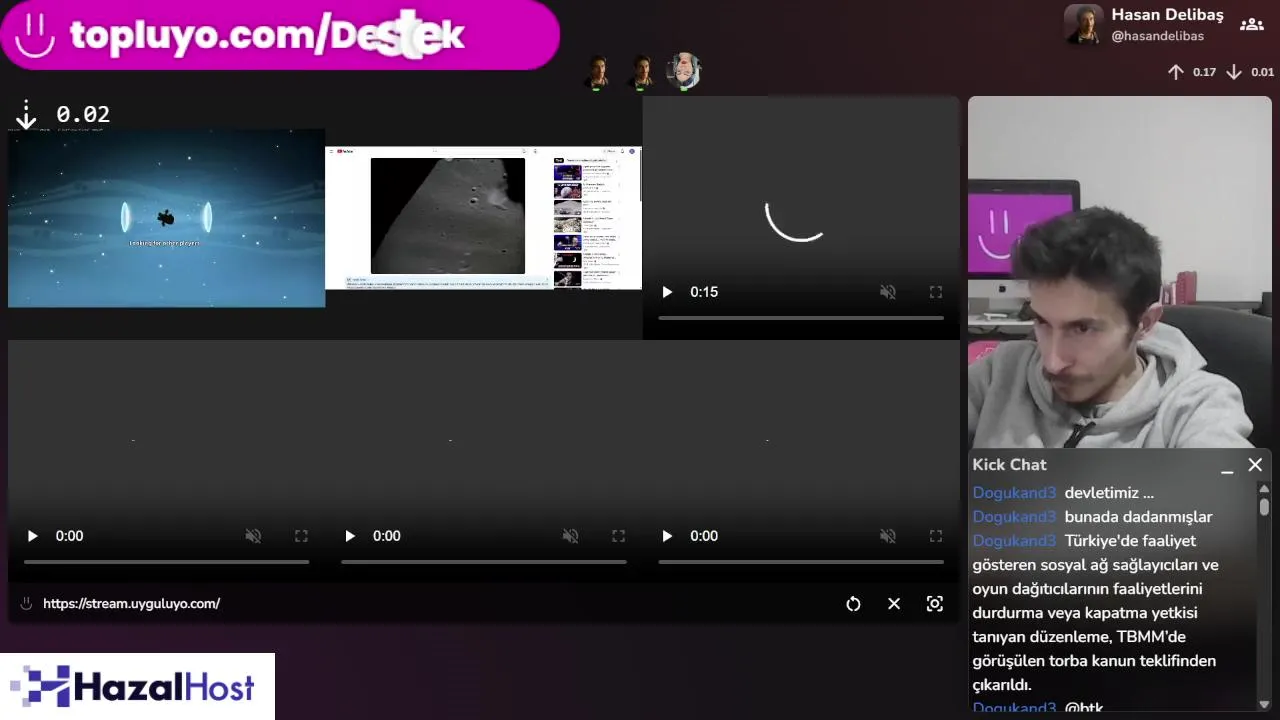Viewport: 1280px width, 720px height.
Task: Open Hasan Delibaş profile avatar
Action: point(1083,25)
